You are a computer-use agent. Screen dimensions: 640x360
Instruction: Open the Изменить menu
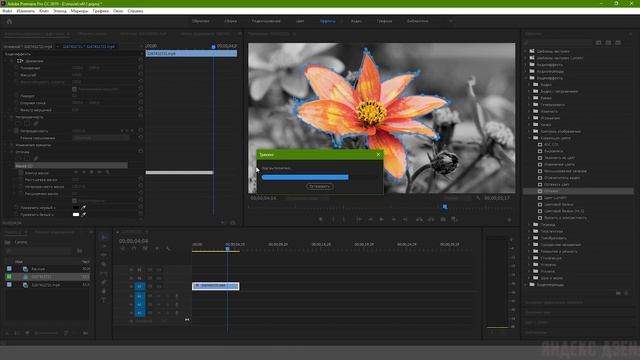pyautogui.click(x=25, y=11)
